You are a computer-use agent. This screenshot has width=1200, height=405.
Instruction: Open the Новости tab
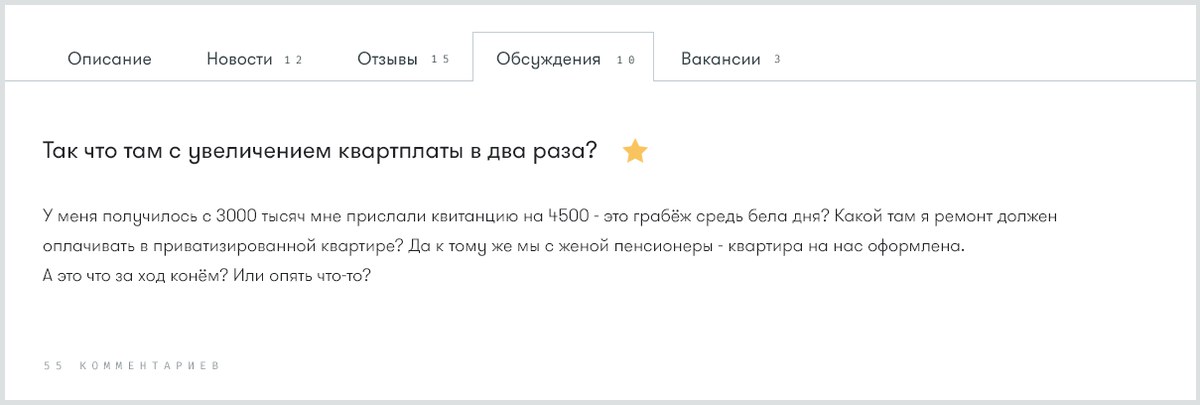click(239, 59)
